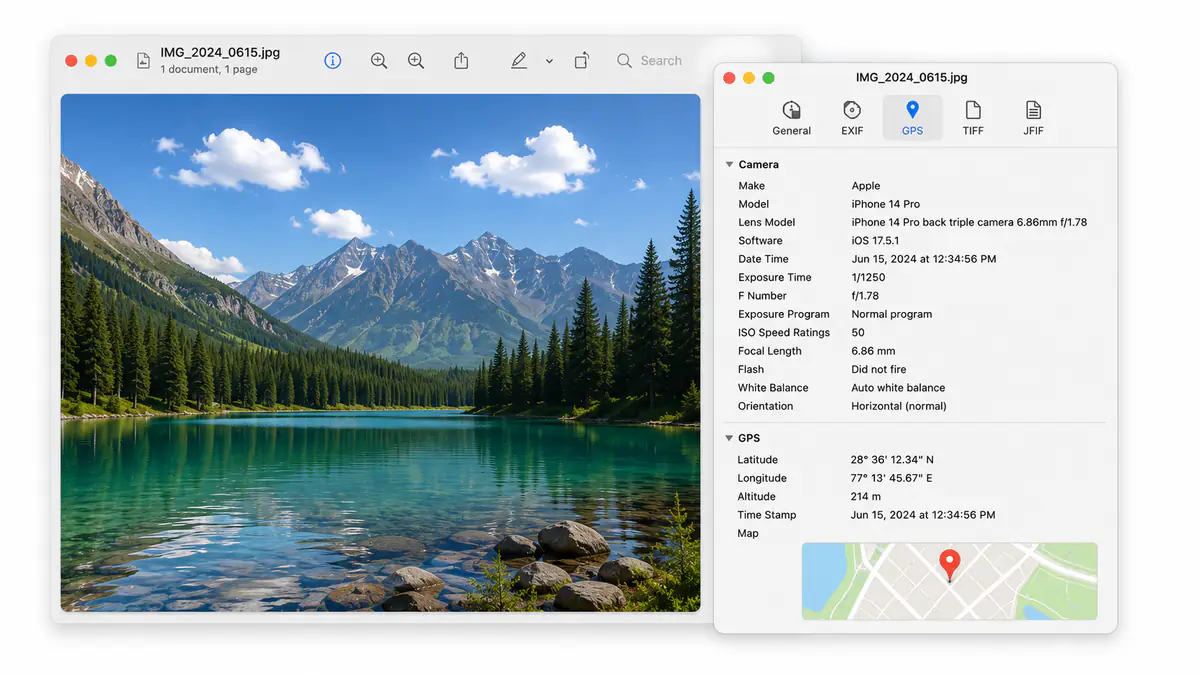Open the Inspector info button in Preview toolbar
This screenshot has height=675, width=1200.
(x=333, y=61)
